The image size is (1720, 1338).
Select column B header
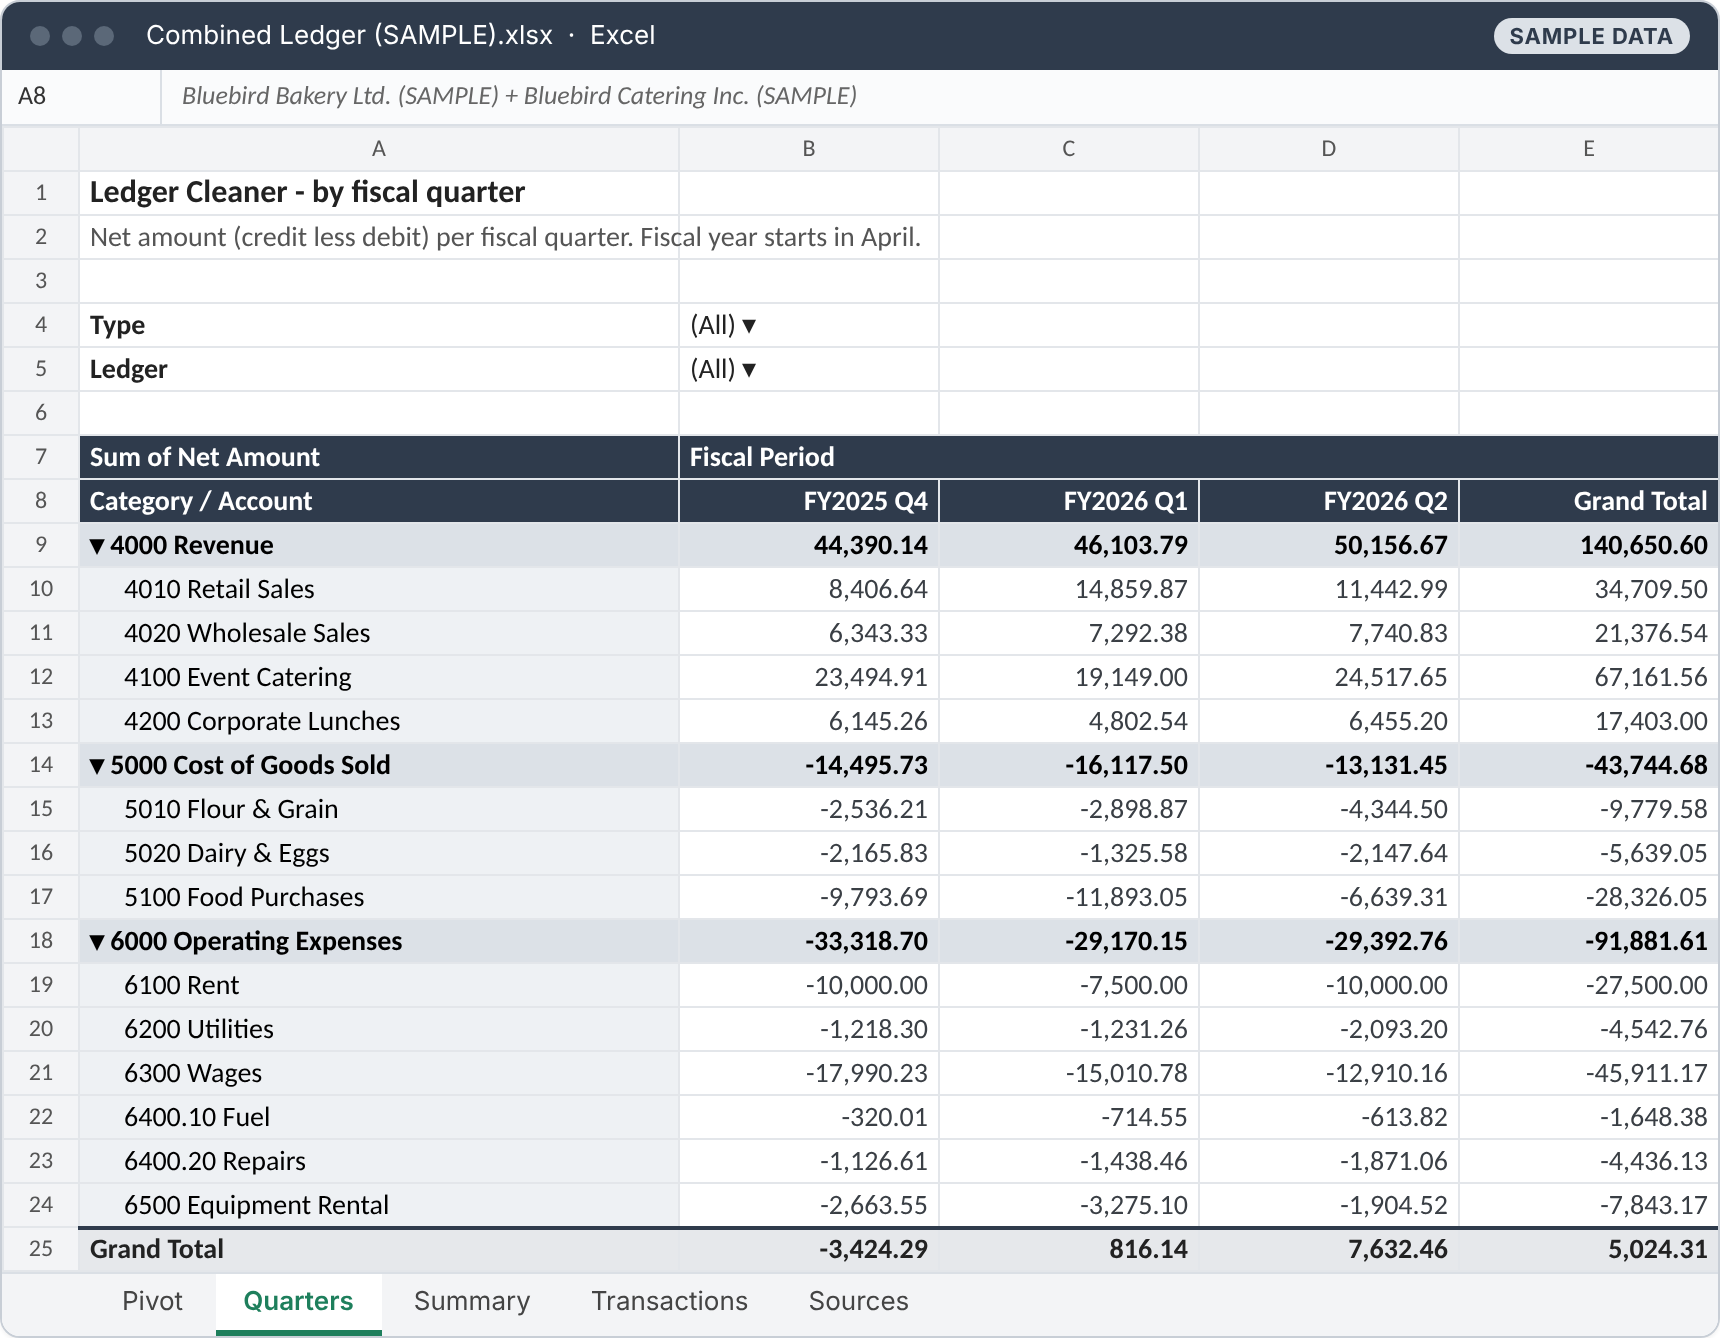point(809,149)
